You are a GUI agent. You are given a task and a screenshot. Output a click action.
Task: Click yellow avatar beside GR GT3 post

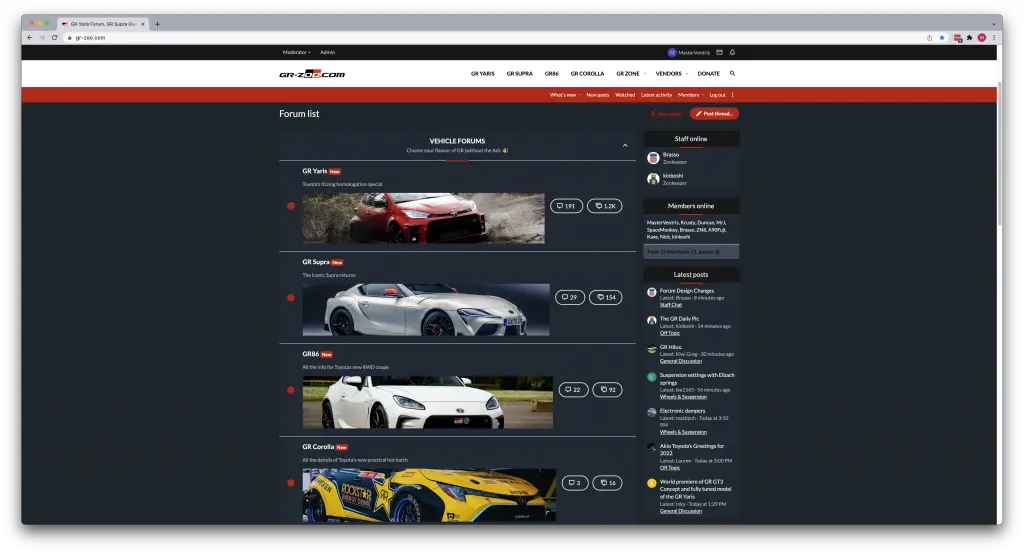pyautogui.click(x=652, y=484)
